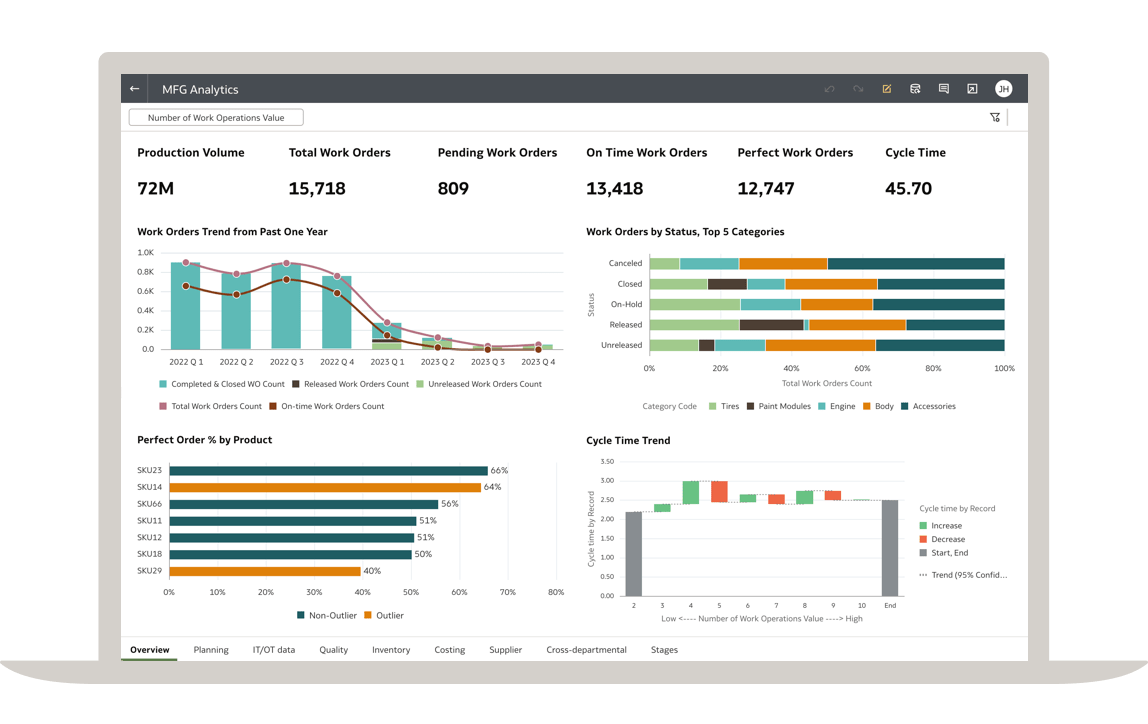Click the refresh data database icon
This screenshot has height=724, width=1148.
915,89
